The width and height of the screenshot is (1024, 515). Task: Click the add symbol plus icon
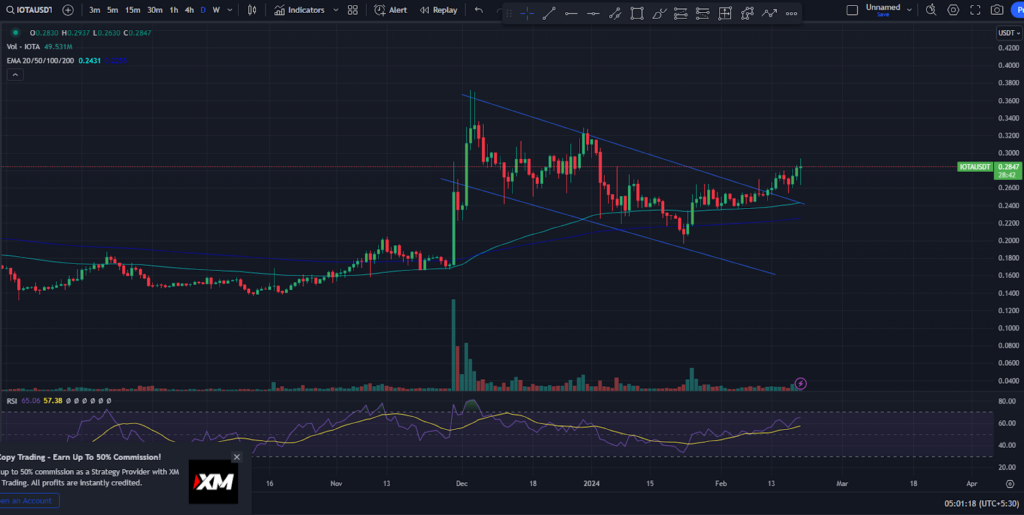point(68,10)
